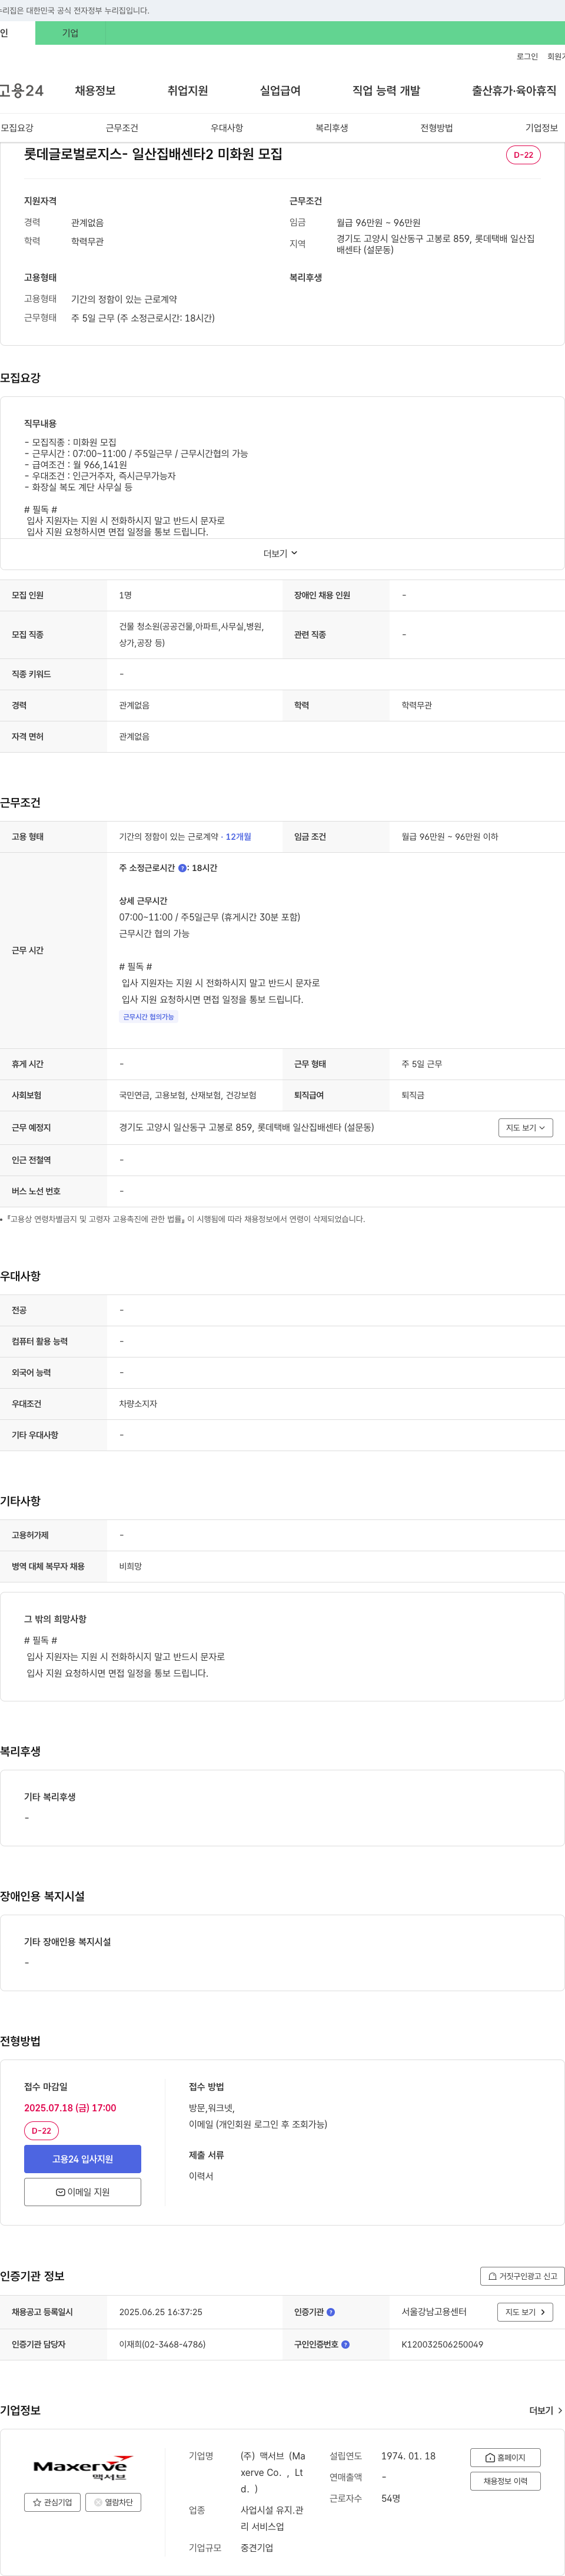565x2576 pixels.
Task: Open the 고용24 logo home link
Action: click(x=21, y=91)
